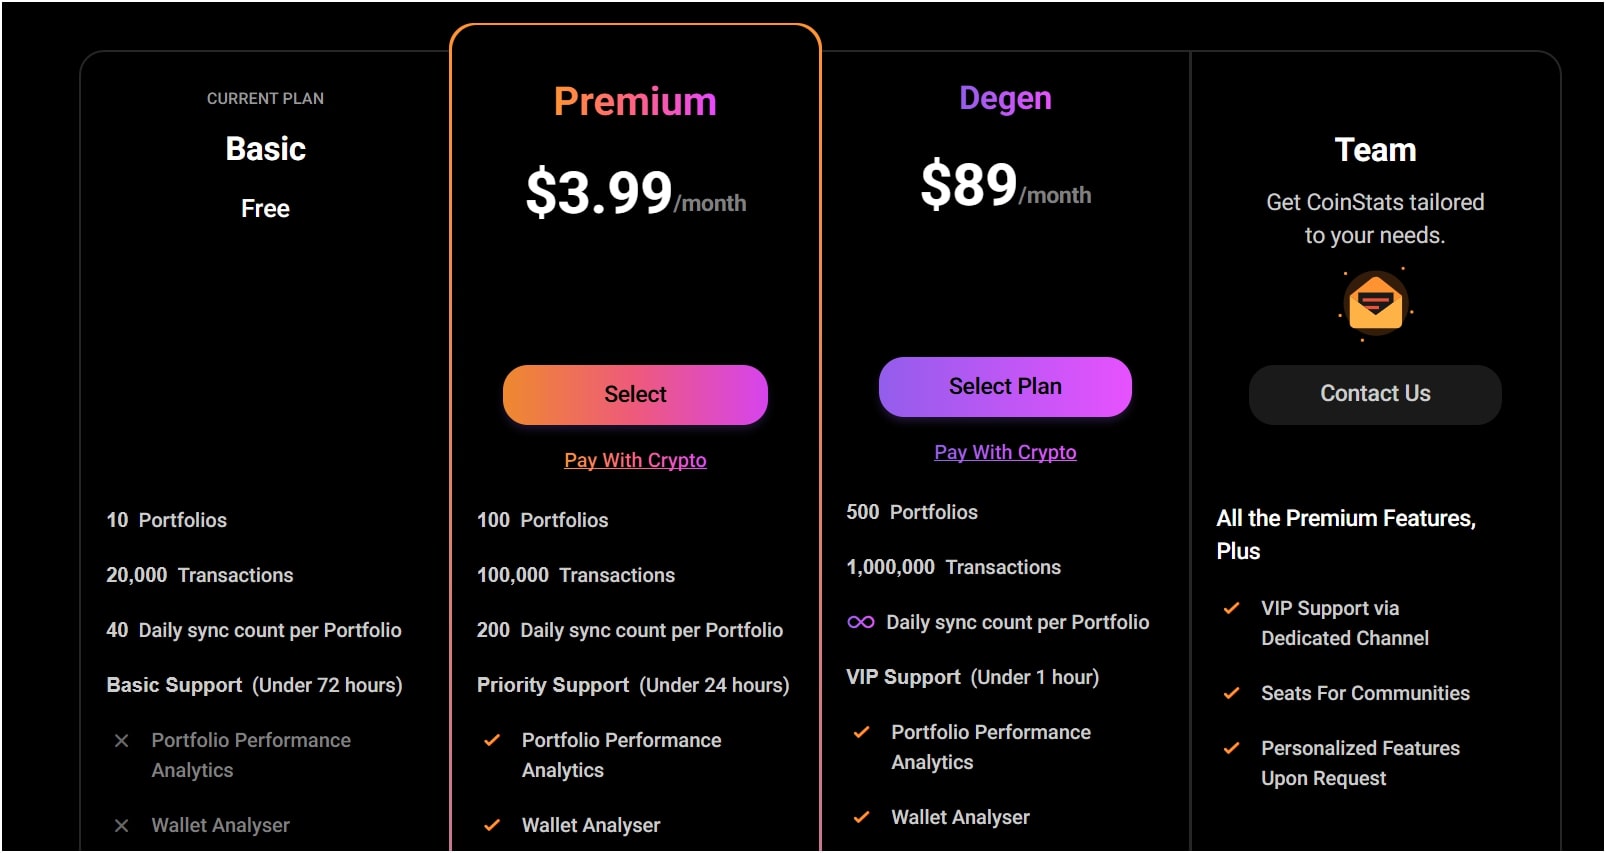Click checkmark beside VIP Support via Dedicated Channel
Screen dimensions: 1606x853
pyautogui.click(x=1232, y=609)
